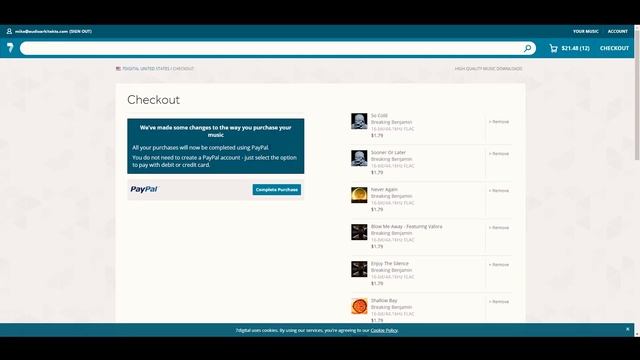The height and width of the screenshot is (360, 640).
Task: Open the Cookie Policy link
Action: [384, 330]
